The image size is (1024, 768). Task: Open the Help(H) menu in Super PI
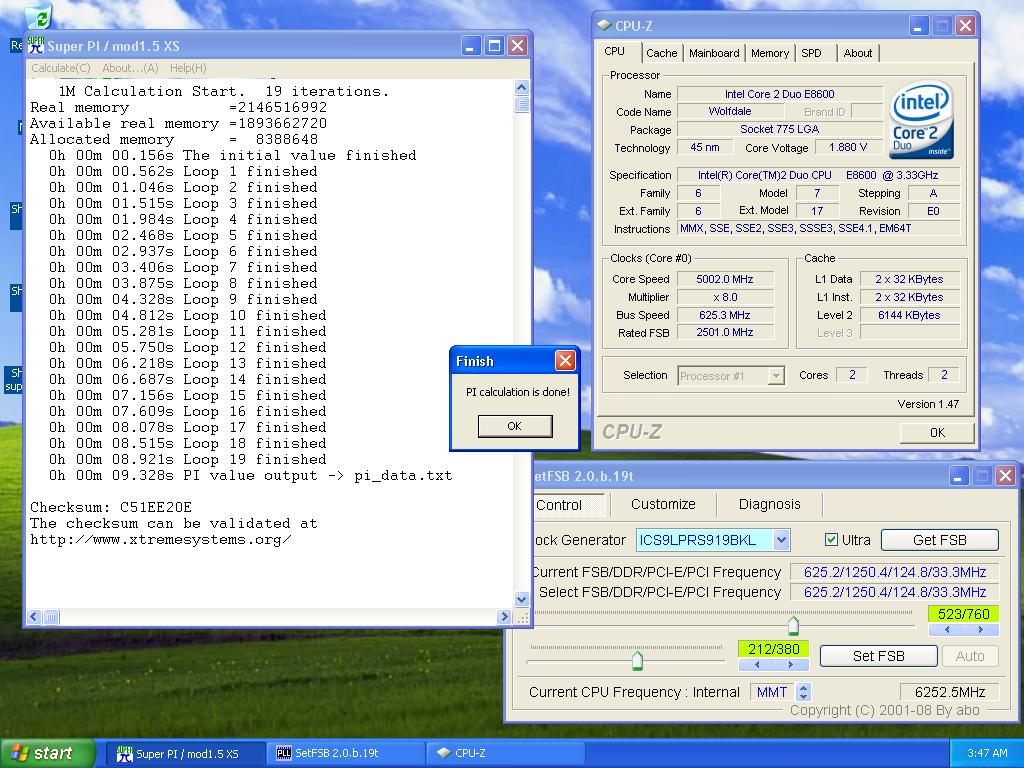pos(188,68)
